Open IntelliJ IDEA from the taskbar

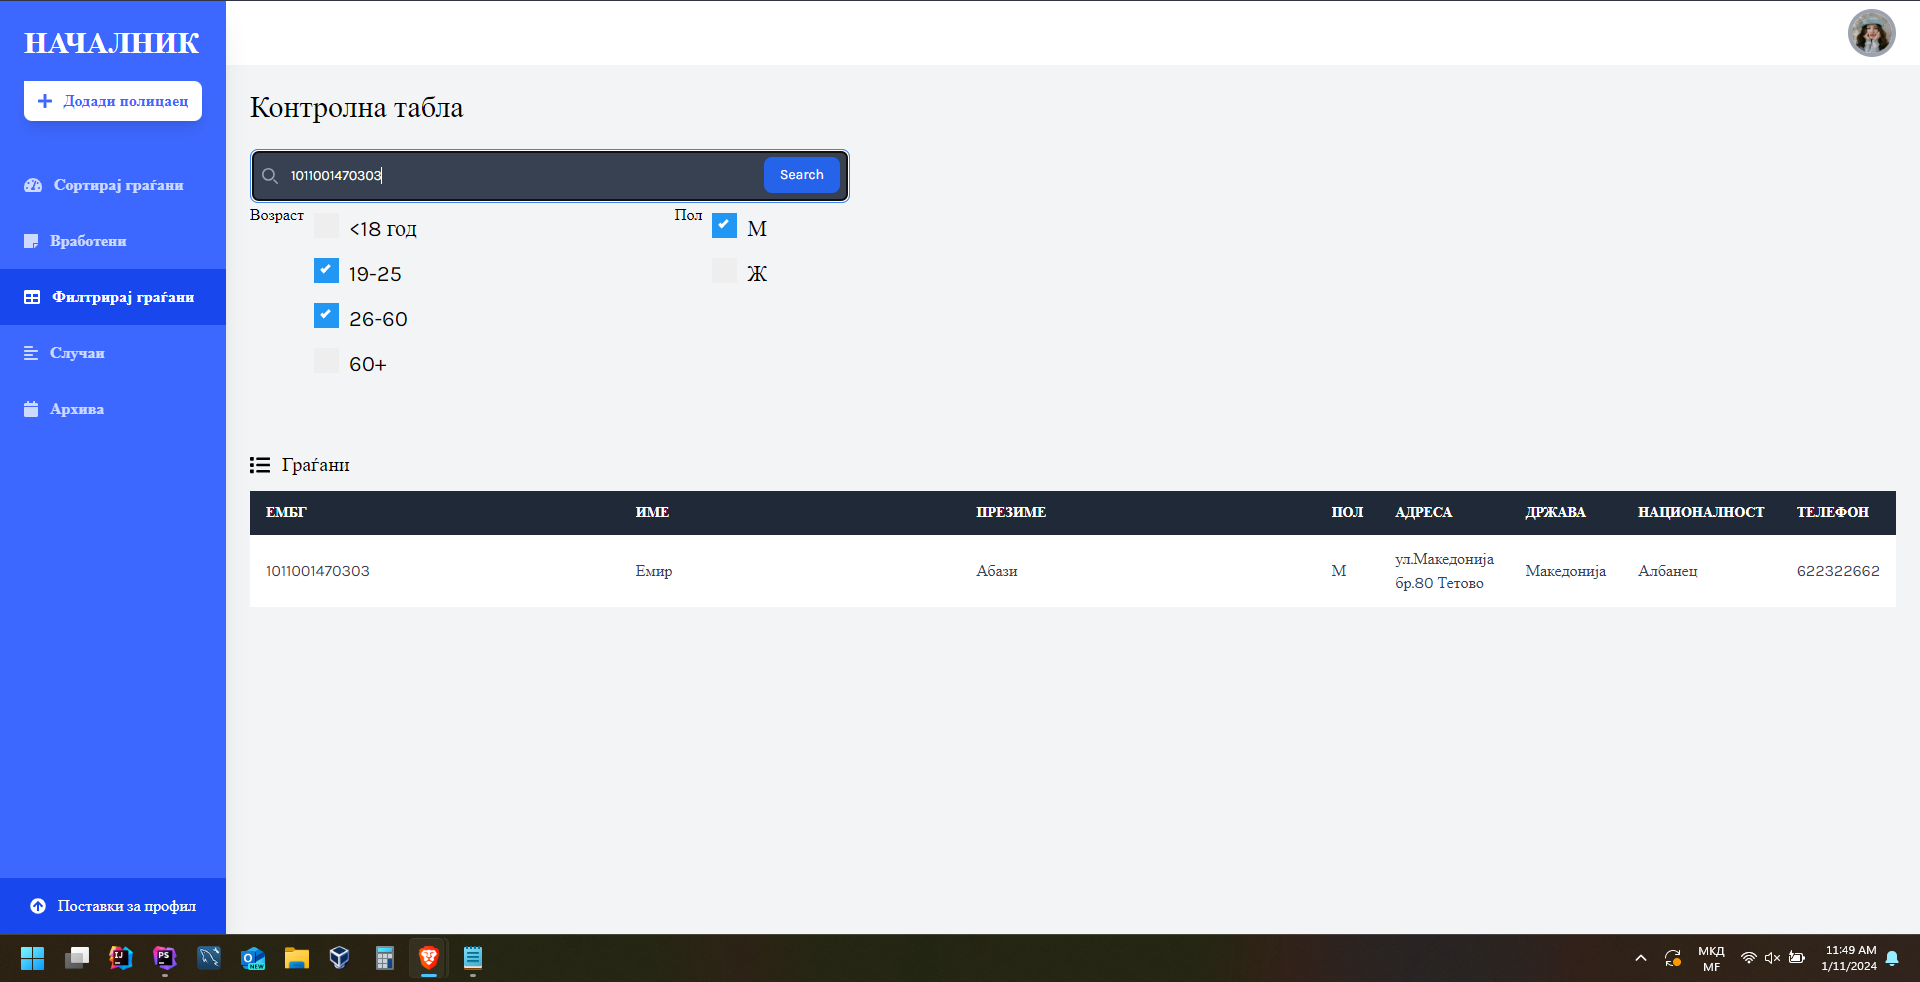point(121,958)
